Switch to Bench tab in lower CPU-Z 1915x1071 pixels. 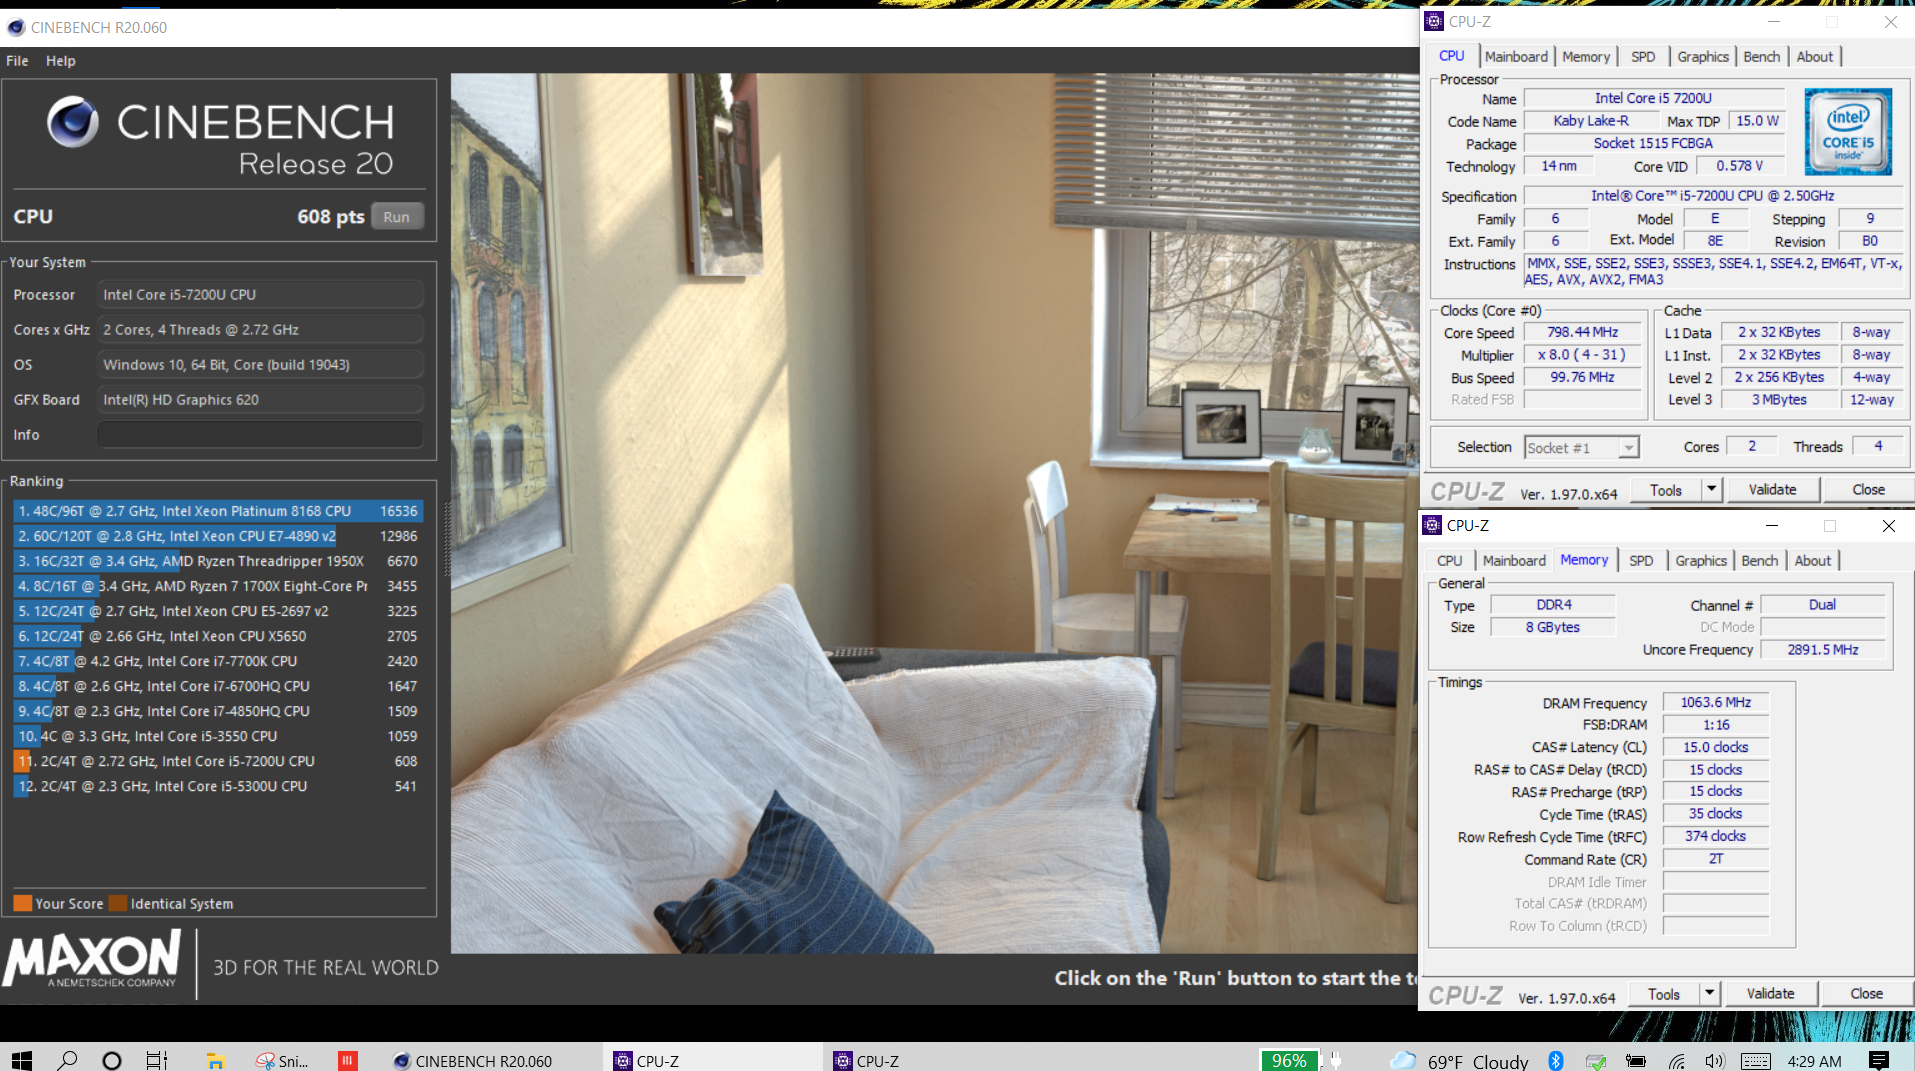1760,561
